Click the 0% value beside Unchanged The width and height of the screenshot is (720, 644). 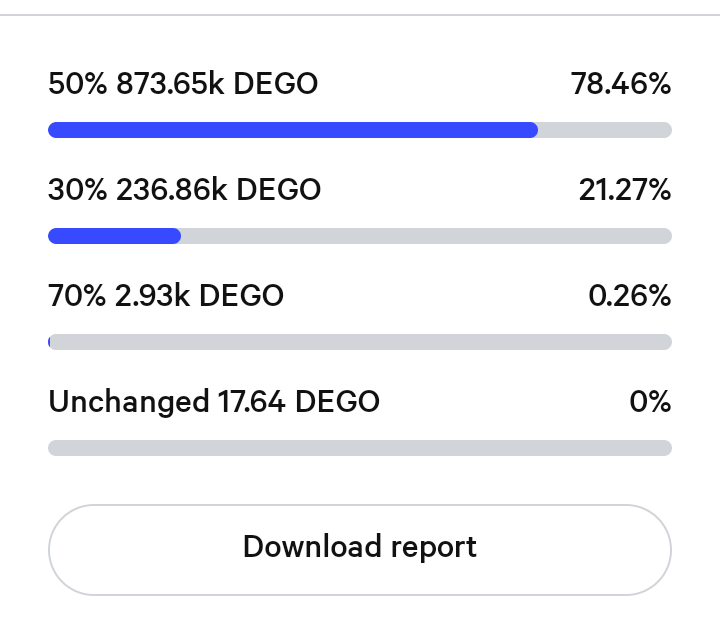point(650,401)
